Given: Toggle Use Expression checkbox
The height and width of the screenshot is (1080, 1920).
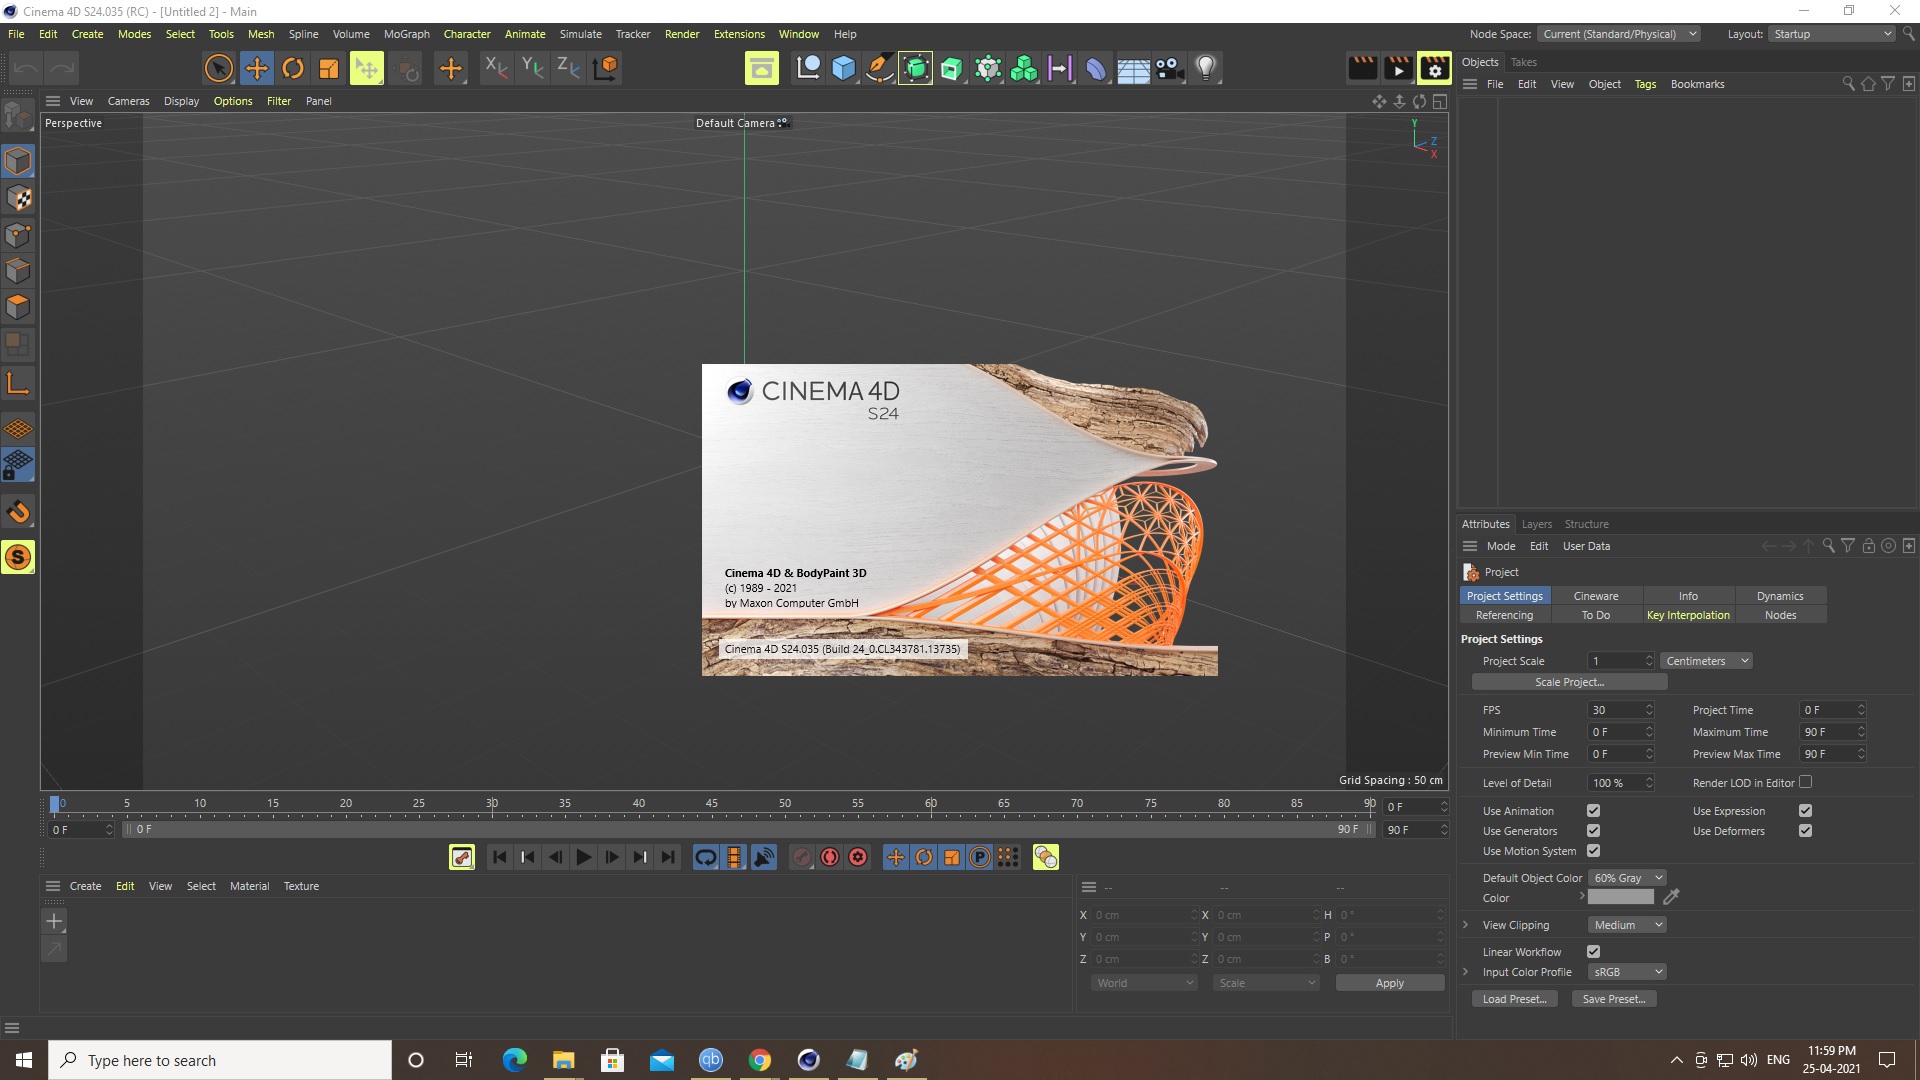Looking at the screenshot, I should click(1805, 811).
